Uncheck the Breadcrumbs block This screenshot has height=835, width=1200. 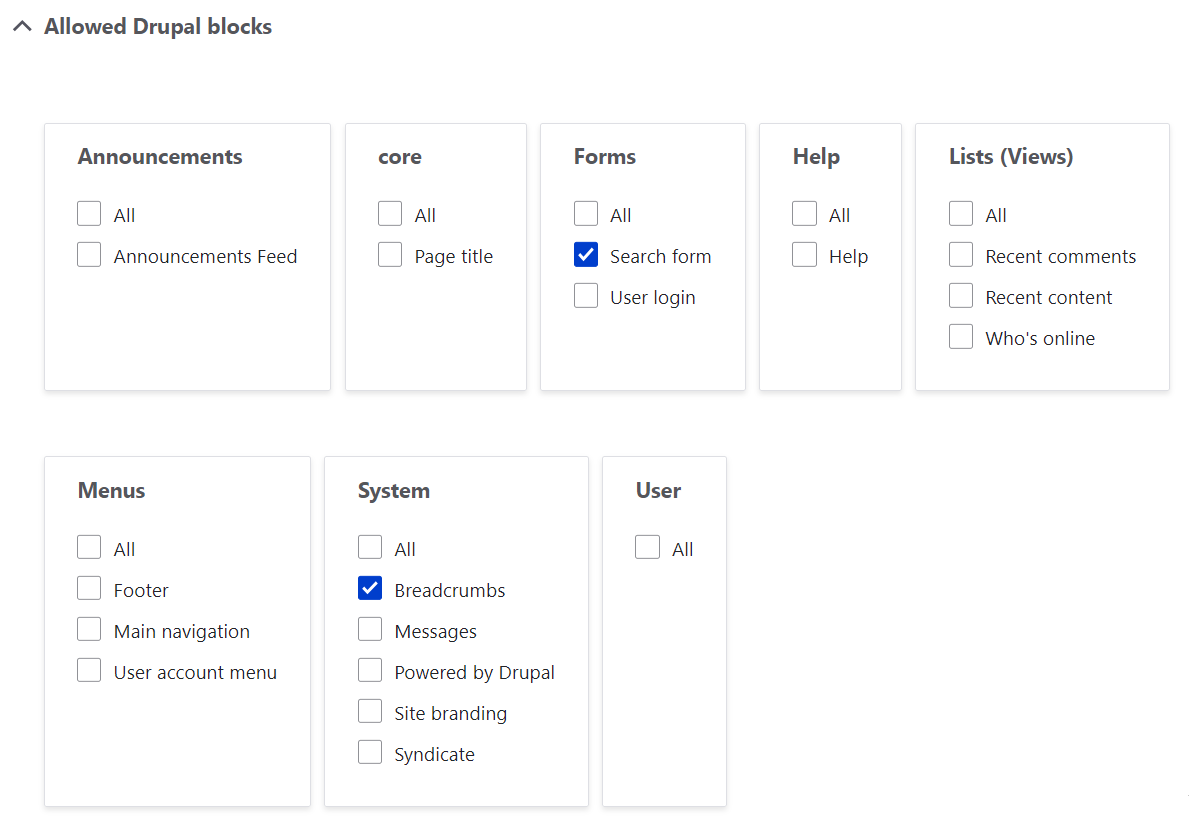point(370,588)
